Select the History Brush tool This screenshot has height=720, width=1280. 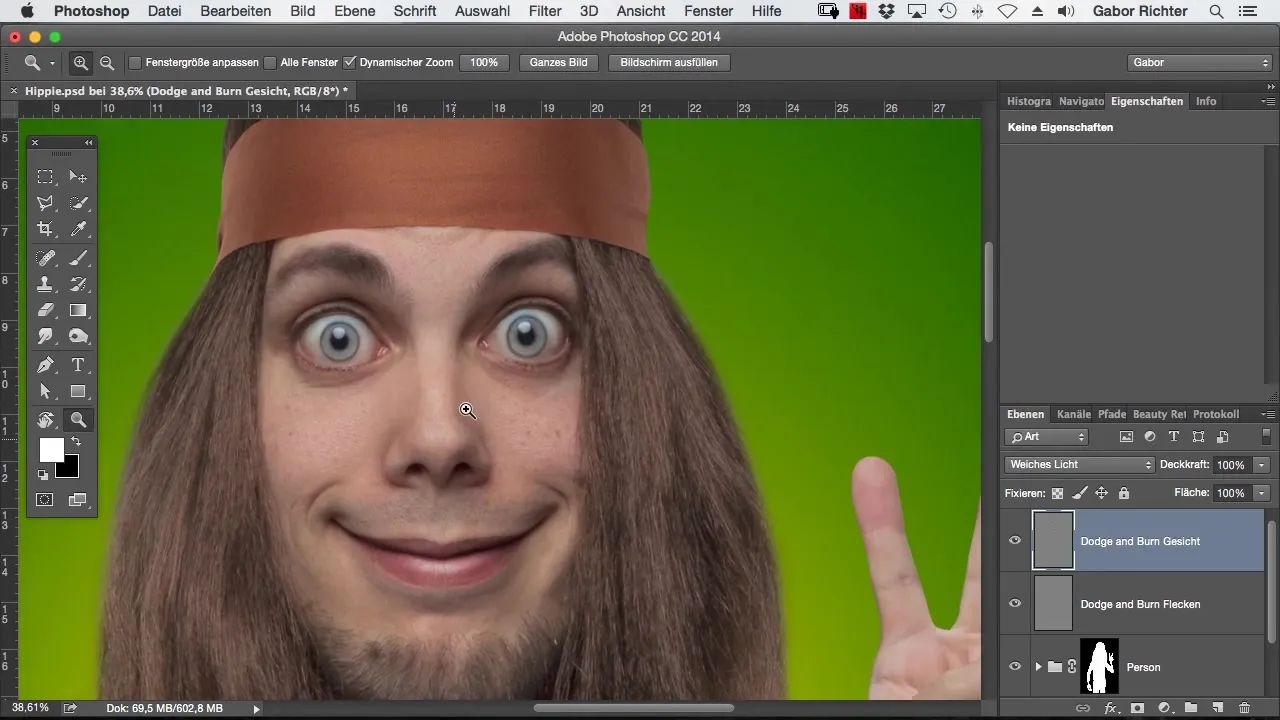pyautogui.click(x=78, y=284)
